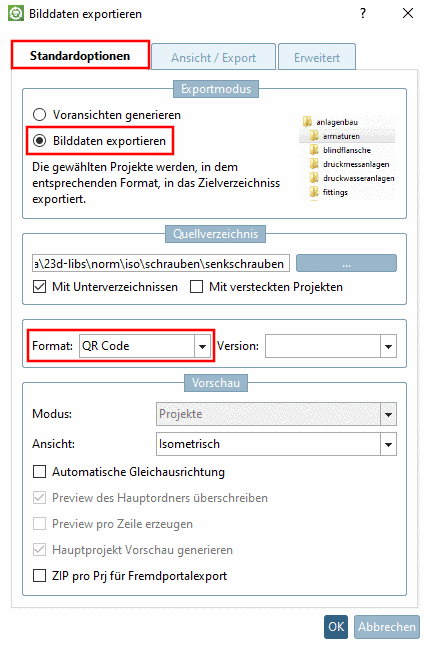The width and height of the screenshot is (430, 648).
Task: Click the Exportmodus group label
Action: (216, 89)
